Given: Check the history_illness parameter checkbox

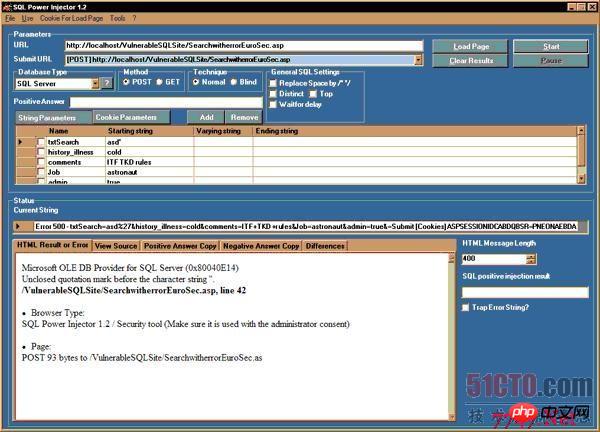Looking at the screenshot, I should (41, 152).
